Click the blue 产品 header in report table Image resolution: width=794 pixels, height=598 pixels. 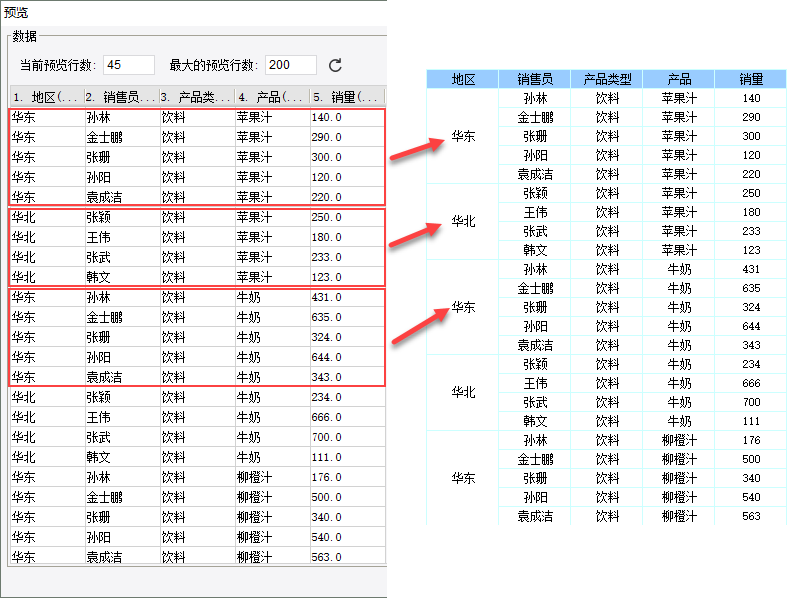(679, 79)
